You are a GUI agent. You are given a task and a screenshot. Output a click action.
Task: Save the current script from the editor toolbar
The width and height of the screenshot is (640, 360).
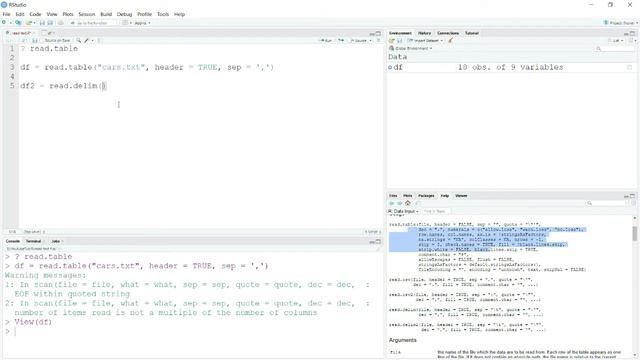point(35,40)
